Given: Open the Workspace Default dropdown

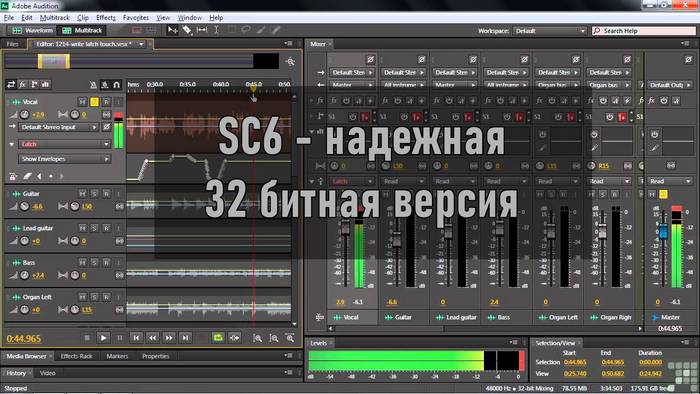Looking at the screenshot, I should coord(549,31).
